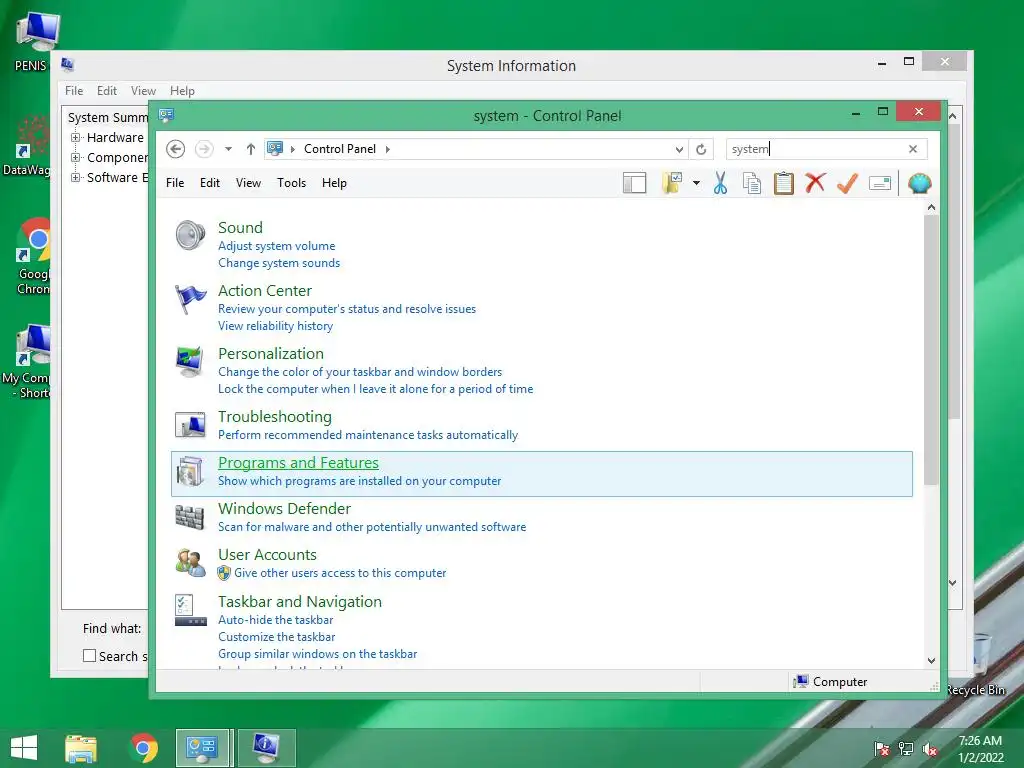Open the views dropdown arrow beside the folder icon
This screenshot has width=1024, height=768.
click(696, 184)
